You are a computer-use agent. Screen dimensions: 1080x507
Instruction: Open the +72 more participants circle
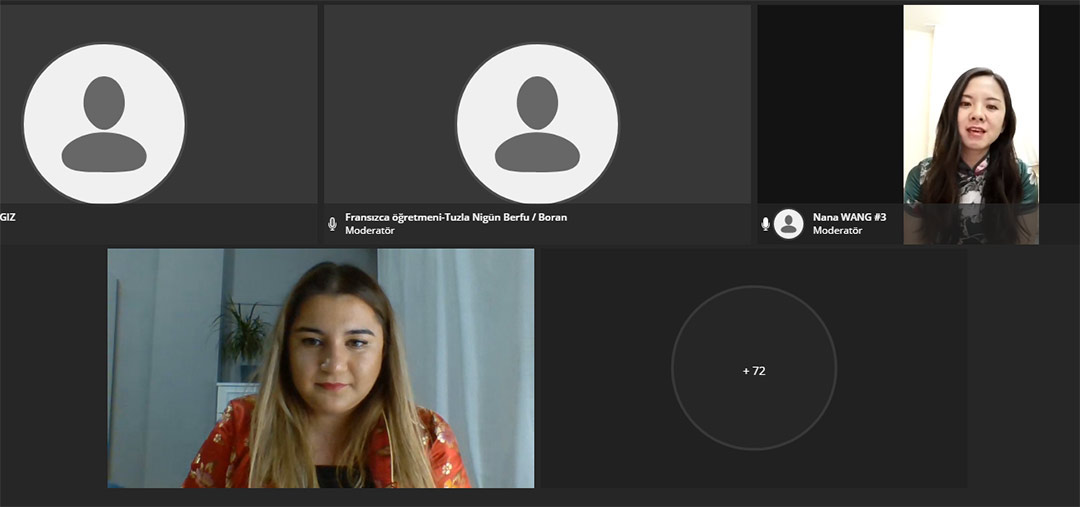[x=754, y=368]
